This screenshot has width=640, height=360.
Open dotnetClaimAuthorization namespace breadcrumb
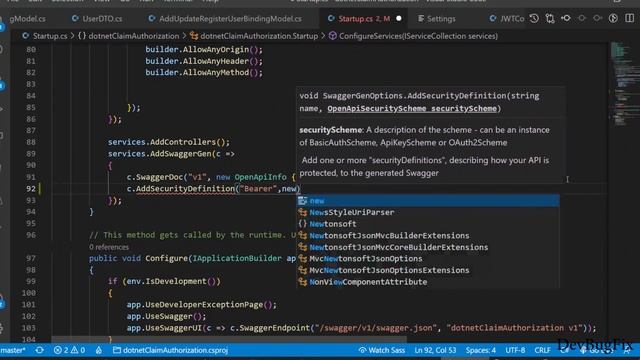(129, 36)
